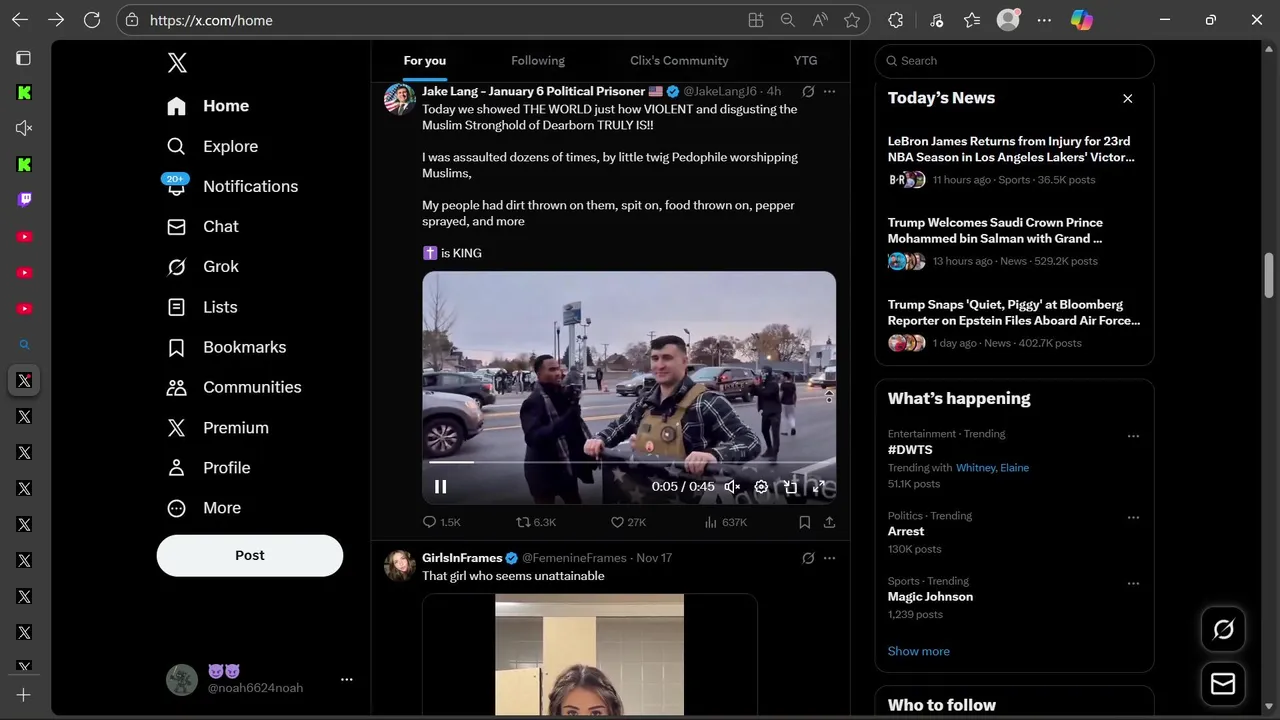Open Profile page

click(x=208, y=468)
